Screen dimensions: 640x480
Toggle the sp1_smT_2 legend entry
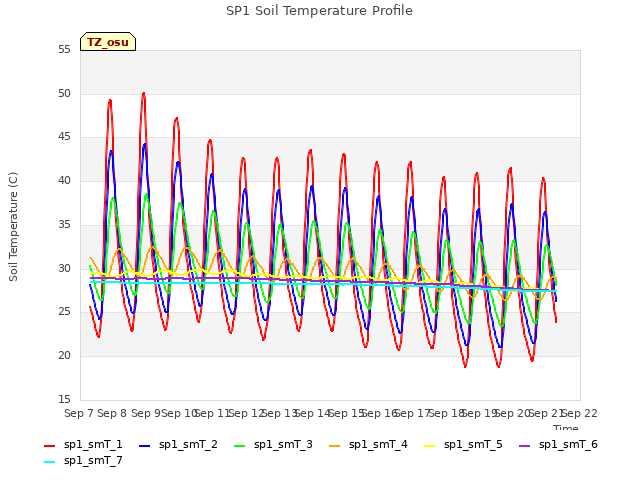click(x=178, y=444)
